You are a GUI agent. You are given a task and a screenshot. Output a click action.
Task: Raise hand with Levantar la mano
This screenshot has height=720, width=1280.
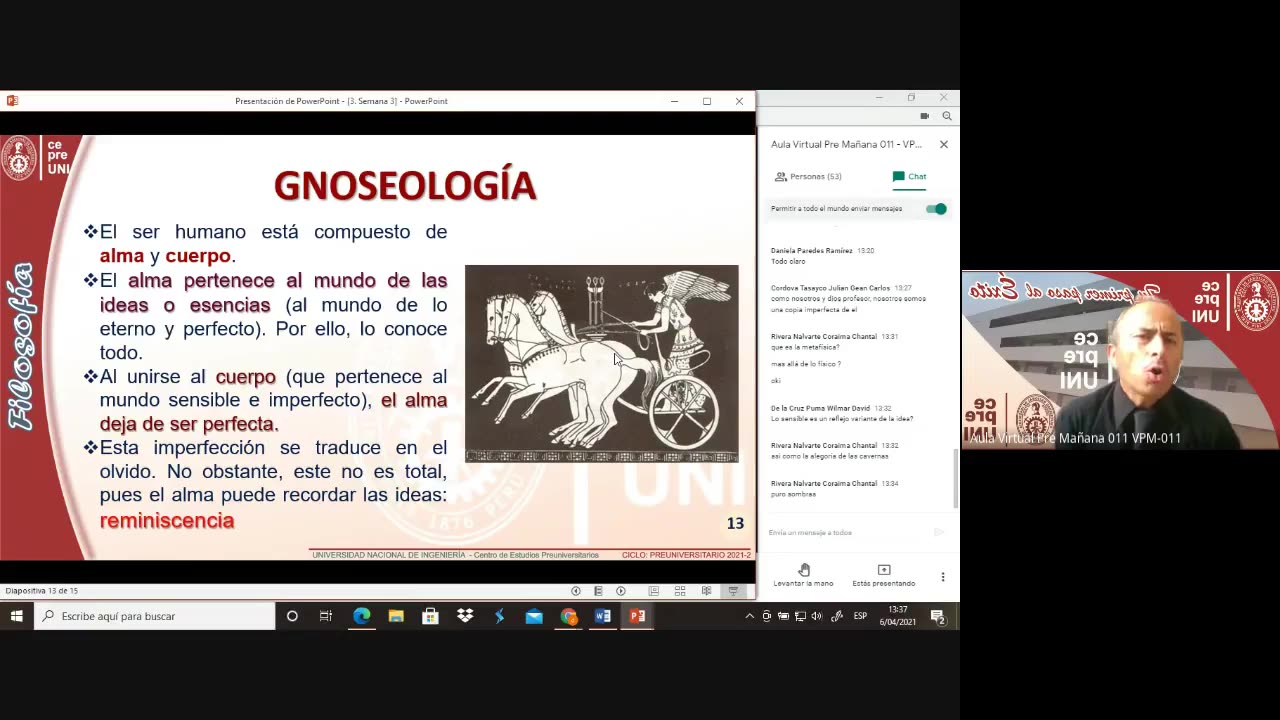[x=803, y=575]
